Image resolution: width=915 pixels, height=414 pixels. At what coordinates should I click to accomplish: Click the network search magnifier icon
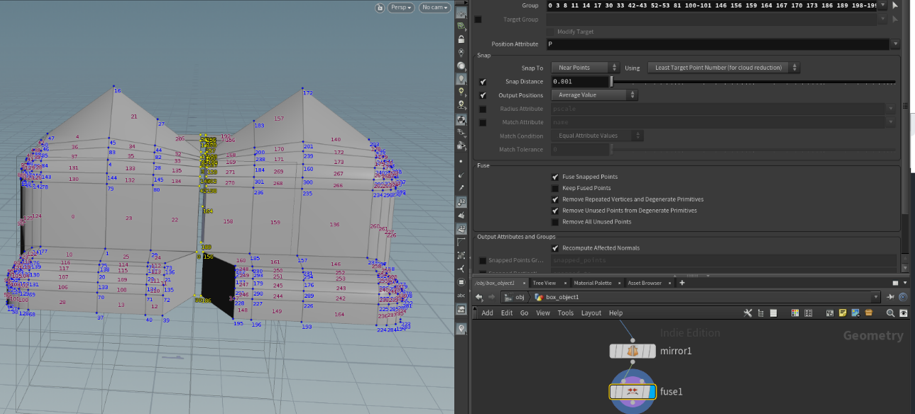(x=889, y=313)
